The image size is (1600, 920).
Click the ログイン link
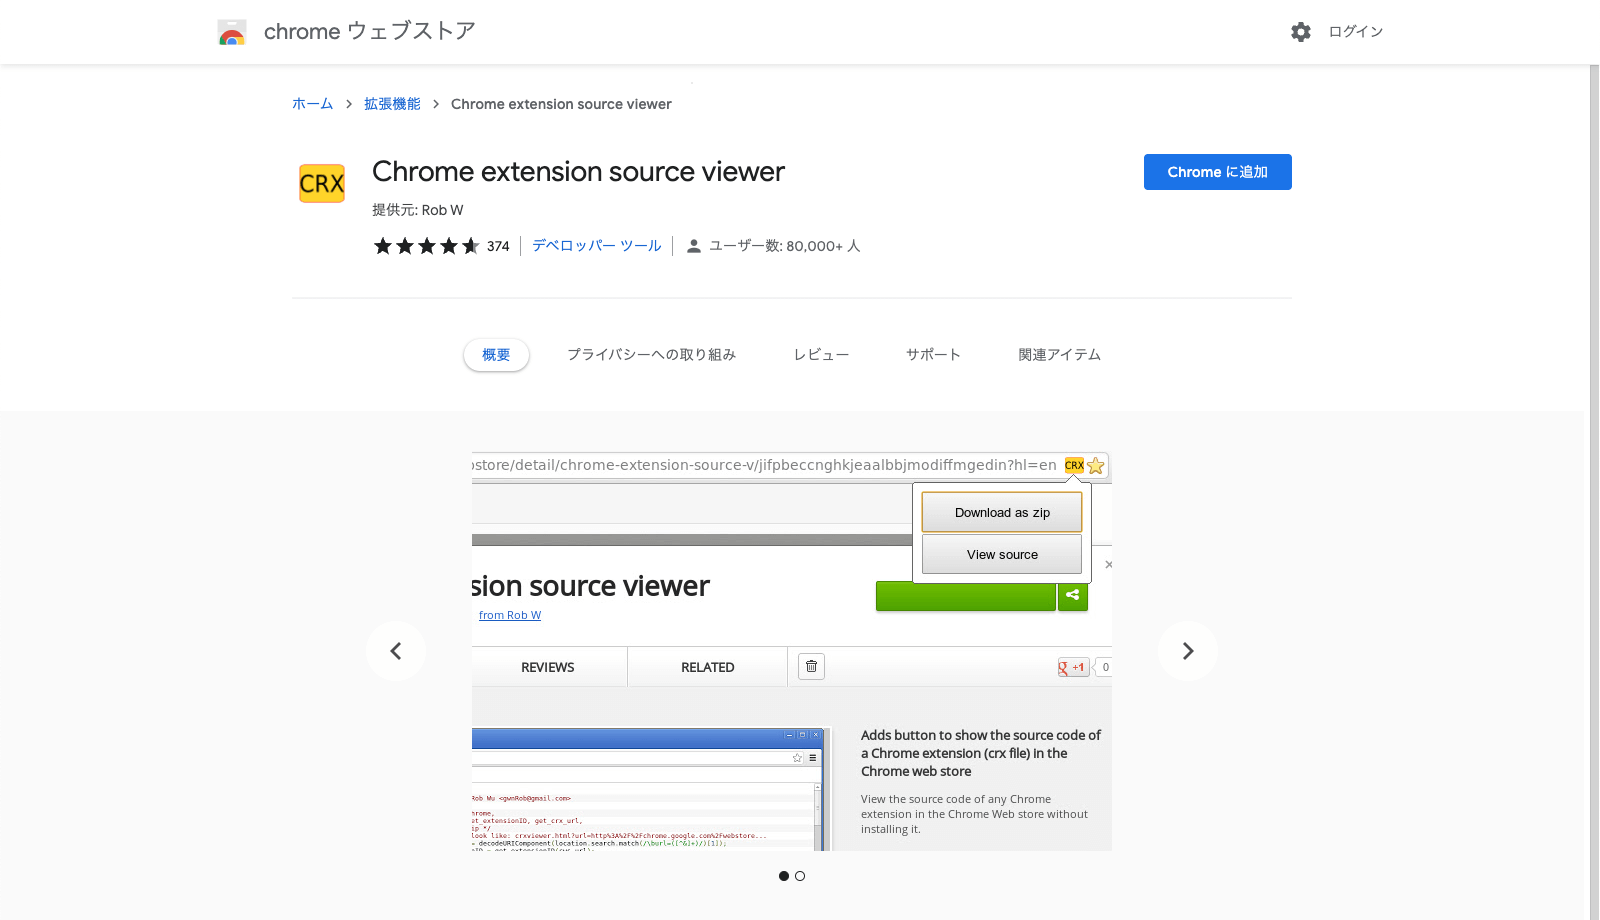coord(1355,32)
